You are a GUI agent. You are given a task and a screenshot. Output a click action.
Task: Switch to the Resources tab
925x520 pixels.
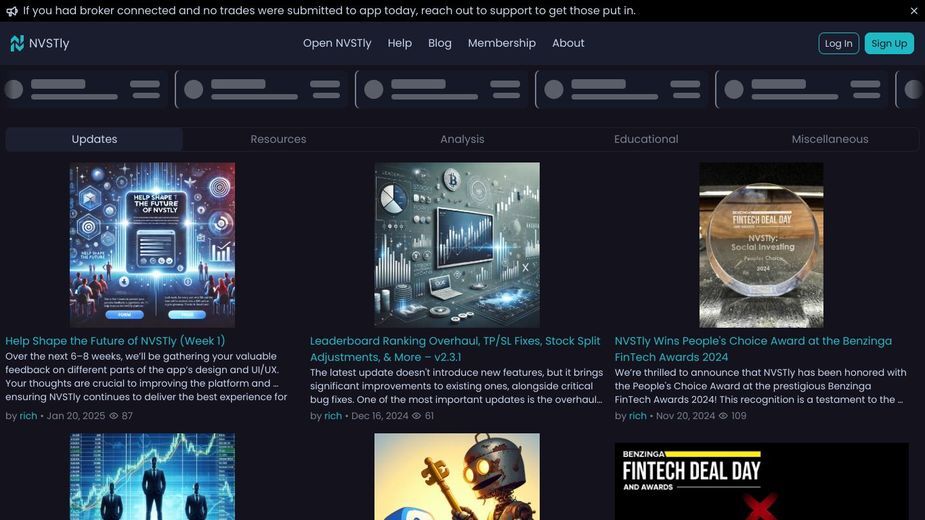coord(278,139)
